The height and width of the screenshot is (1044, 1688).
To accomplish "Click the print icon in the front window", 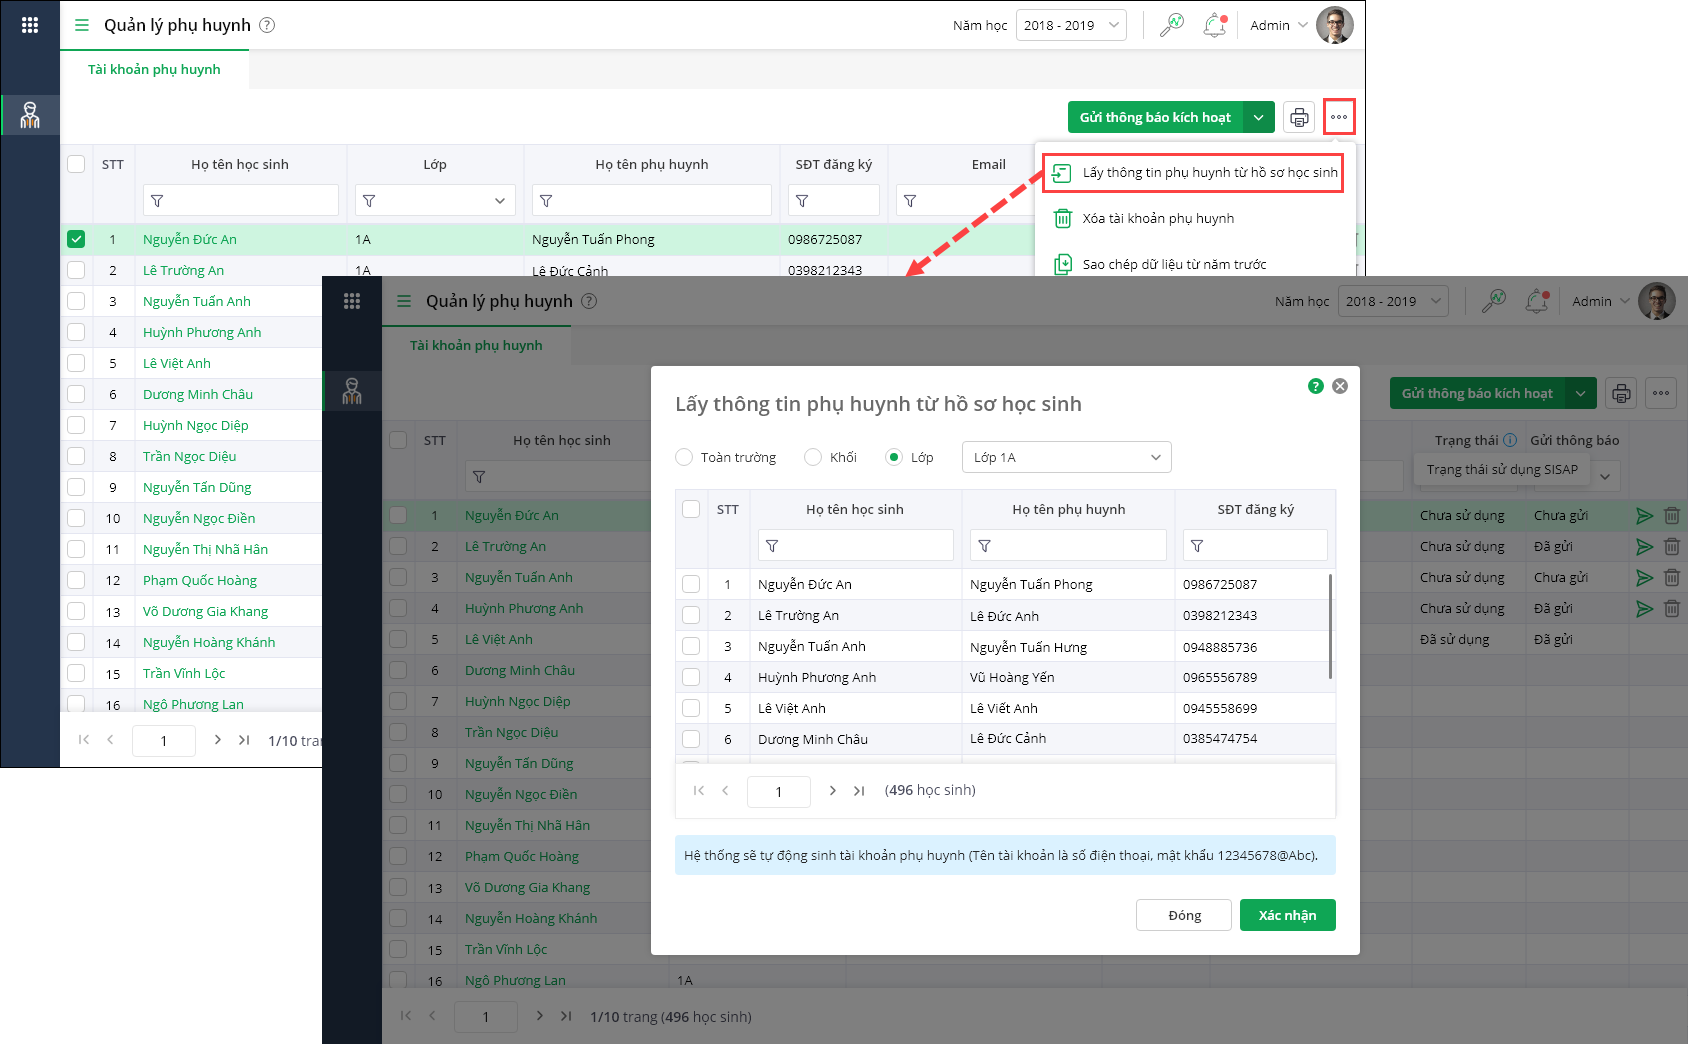I will tap(1621, 393).
